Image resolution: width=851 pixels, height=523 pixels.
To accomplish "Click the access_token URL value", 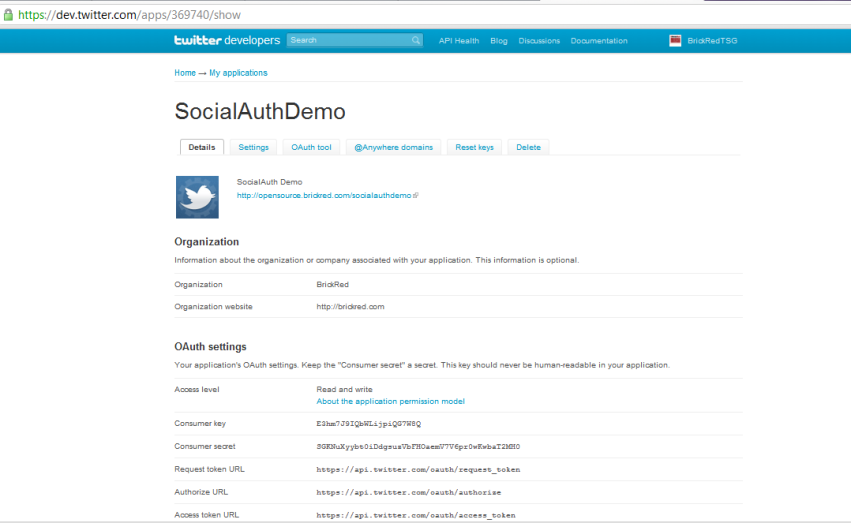I will pyautogui.click(x=416, y=515).
